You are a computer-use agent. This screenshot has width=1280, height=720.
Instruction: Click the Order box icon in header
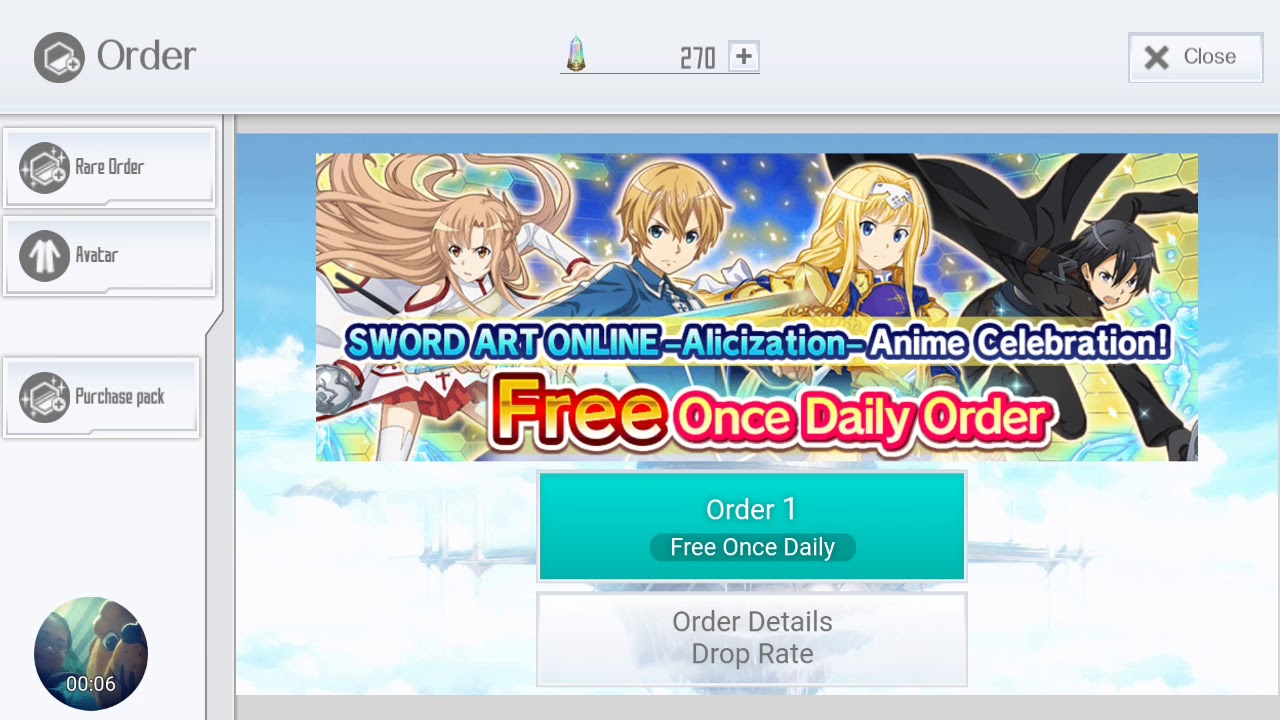pyautogui.click(x=59, y=57)
